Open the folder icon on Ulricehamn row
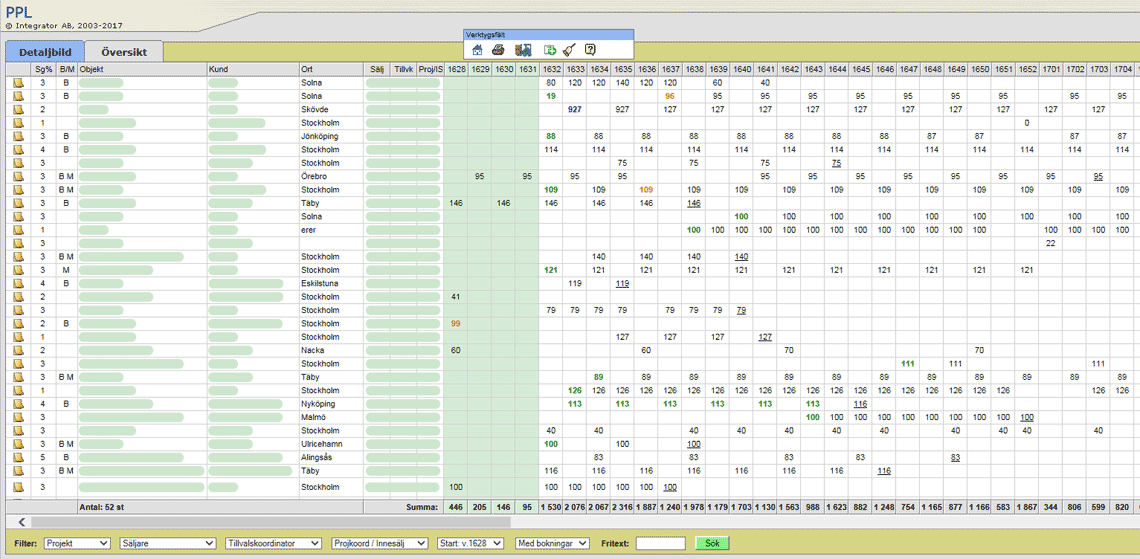This screenshot has width=1140, height=559. [18, 444]
